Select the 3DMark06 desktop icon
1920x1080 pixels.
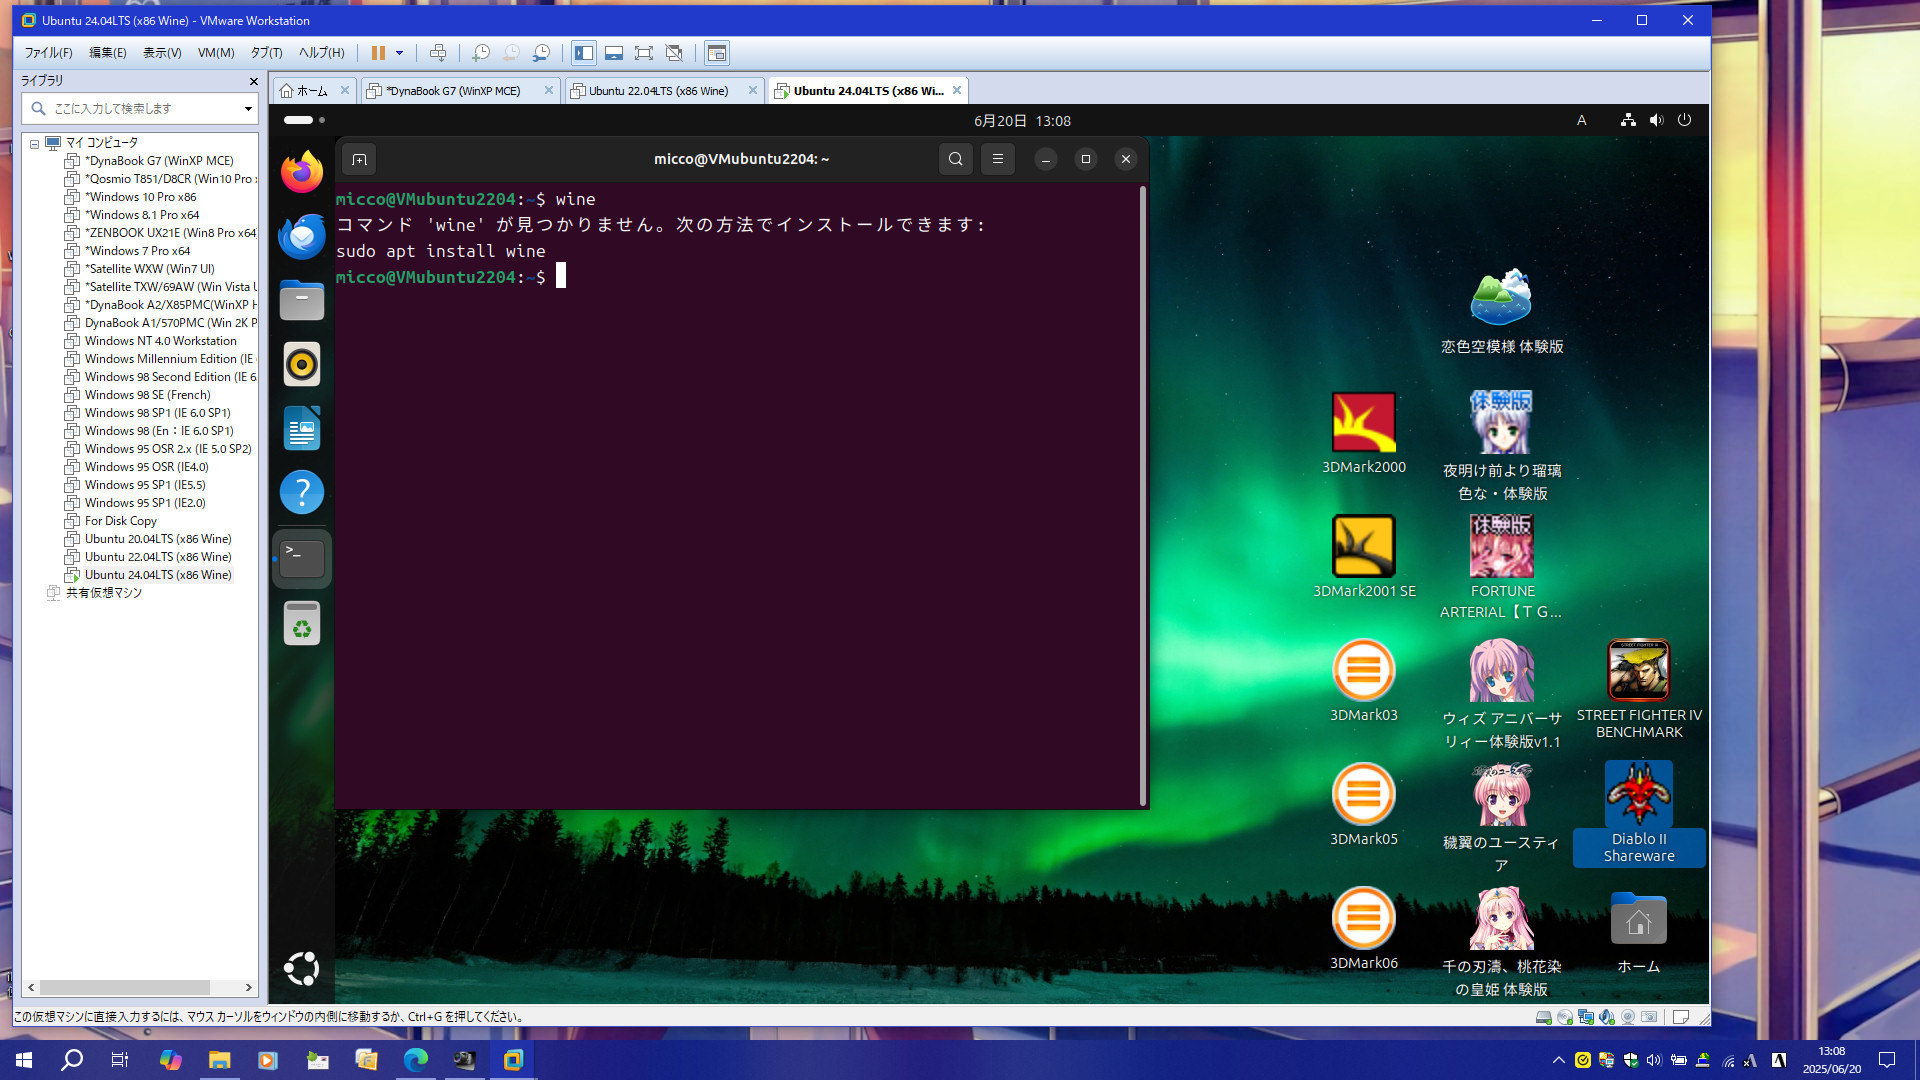[x=1364, y=929]
